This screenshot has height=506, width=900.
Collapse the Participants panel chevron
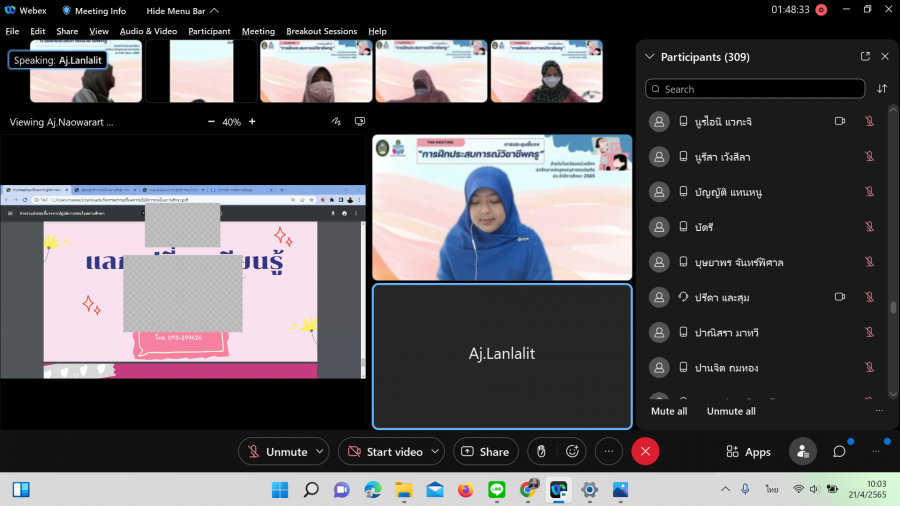point(650,57)
